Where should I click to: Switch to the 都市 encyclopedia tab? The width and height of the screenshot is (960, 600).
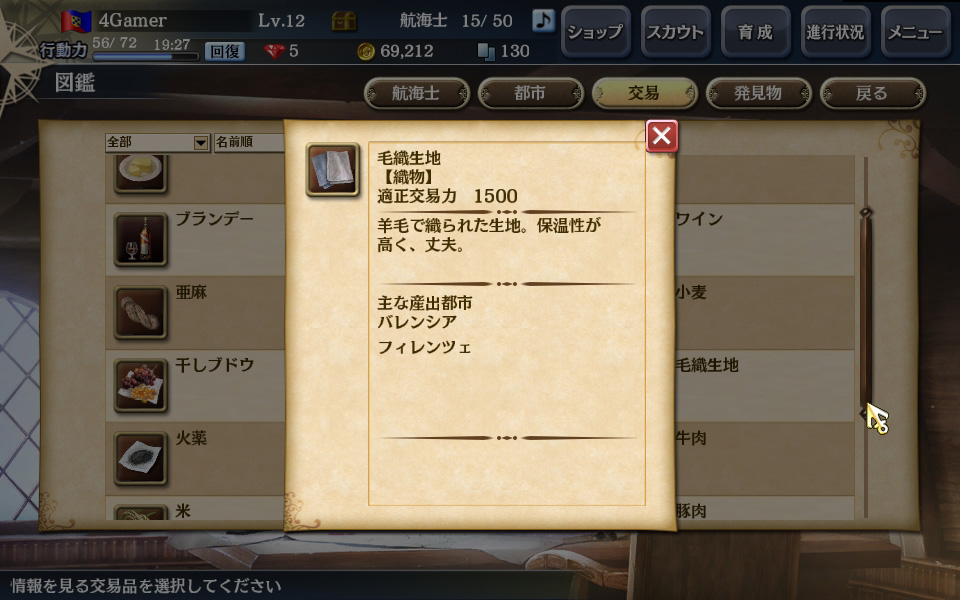[x=530, y=94]
